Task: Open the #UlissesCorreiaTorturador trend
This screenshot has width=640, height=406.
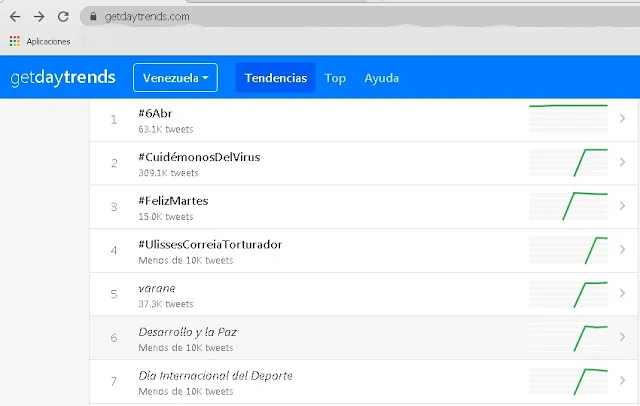Action: [x=210, y=244]
